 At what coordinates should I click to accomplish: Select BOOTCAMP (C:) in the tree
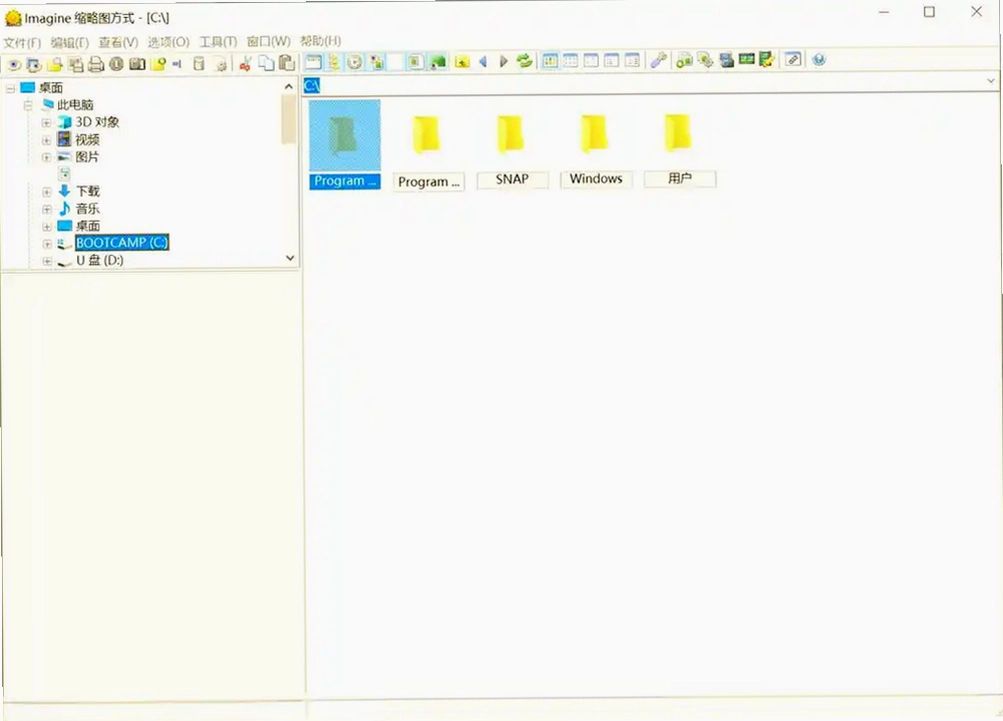click(122, 242)
